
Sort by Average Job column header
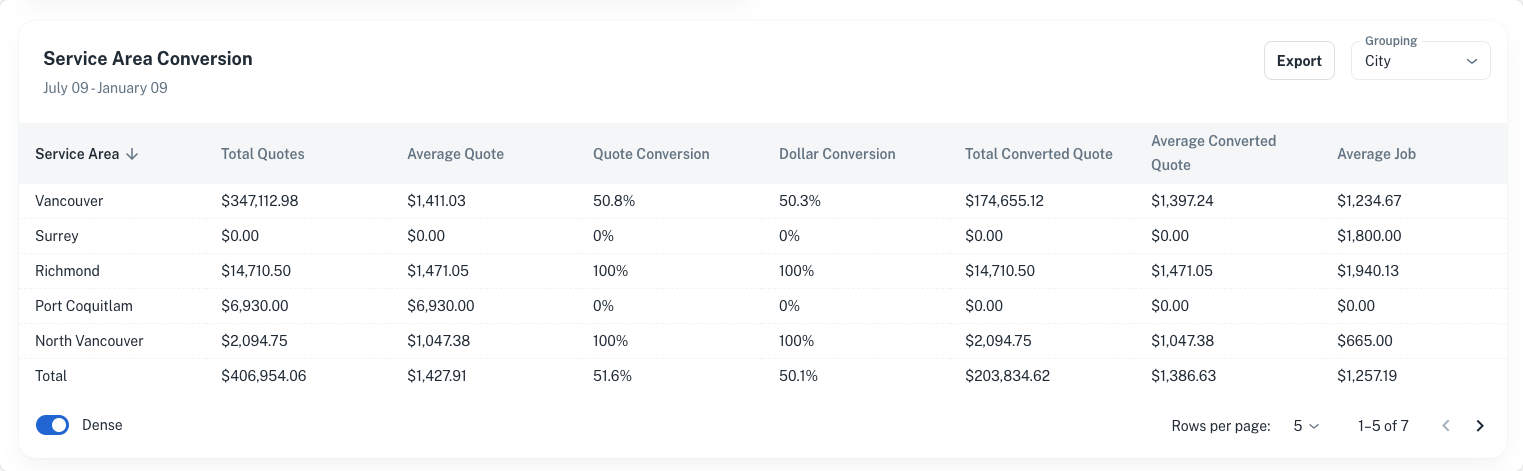(1376, 154)
